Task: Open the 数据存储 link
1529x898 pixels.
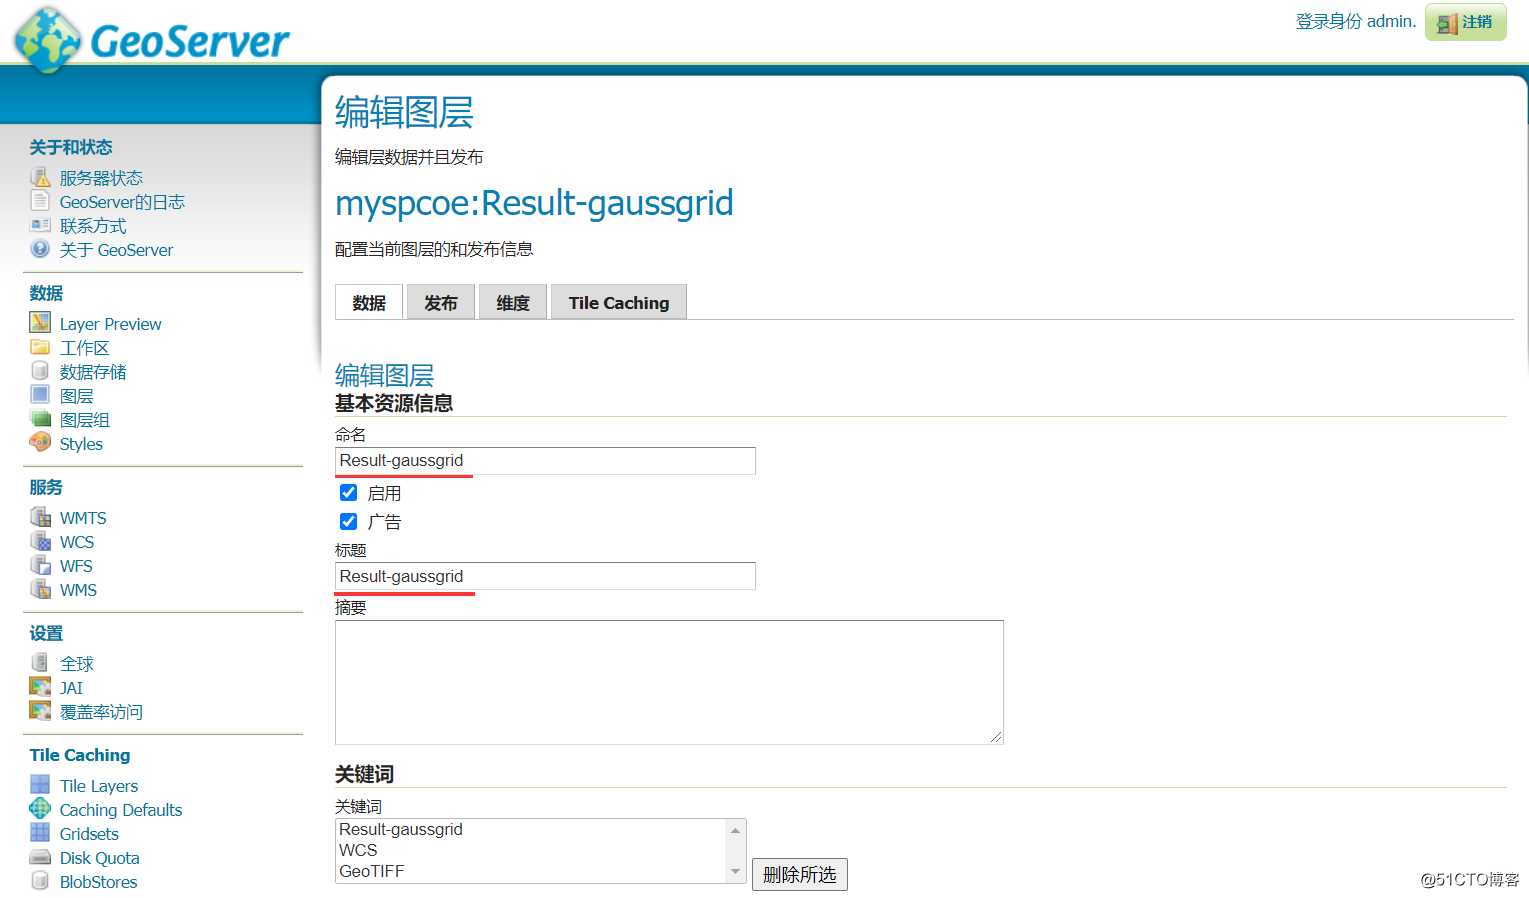Action: (93, 372)
